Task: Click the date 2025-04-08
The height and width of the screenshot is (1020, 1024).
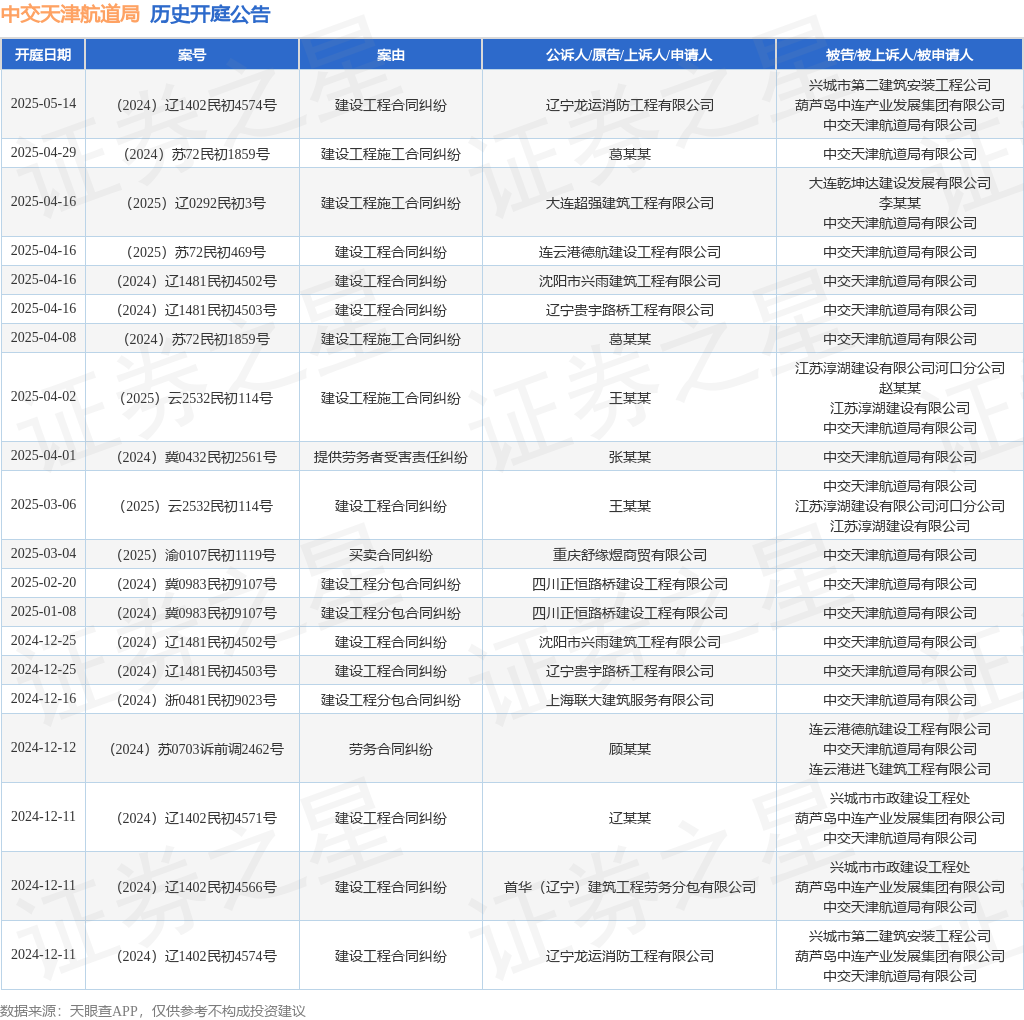Action: tap(43, 338)
